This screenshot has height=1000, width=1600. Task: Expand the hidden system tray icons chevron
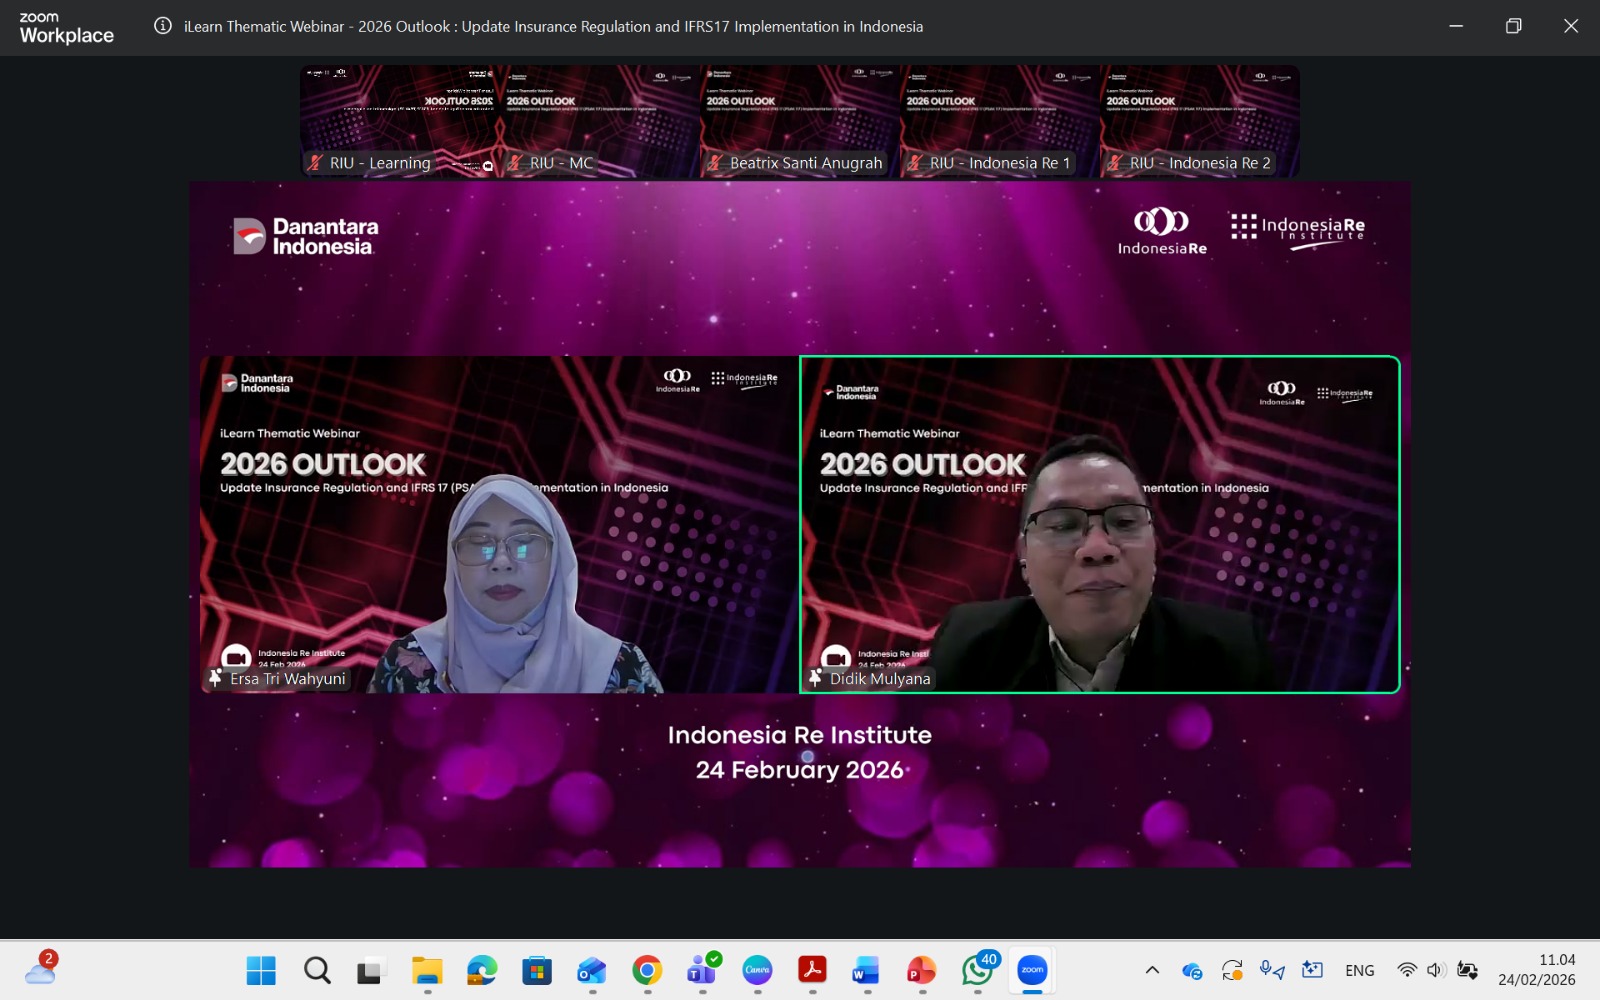point(1152,970)
